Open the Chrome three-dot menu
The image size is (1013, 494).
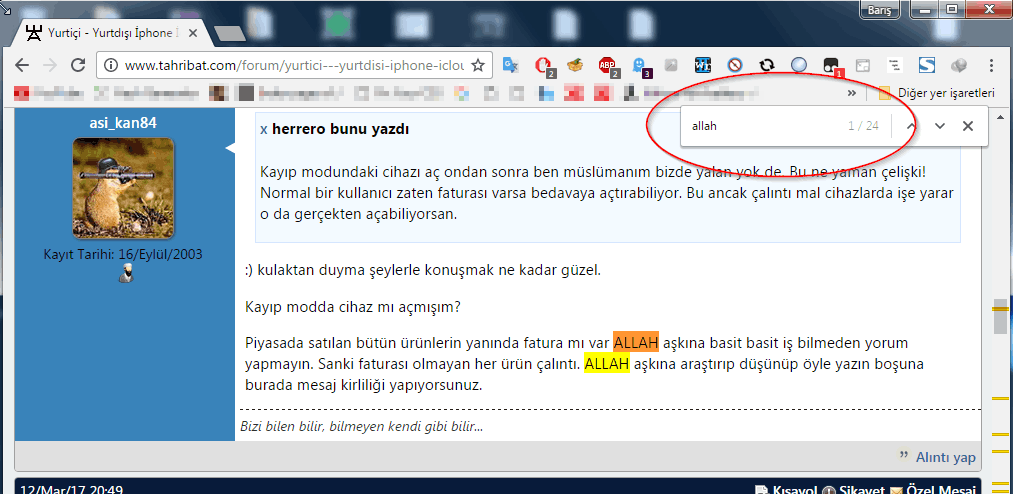click(992, 66)
